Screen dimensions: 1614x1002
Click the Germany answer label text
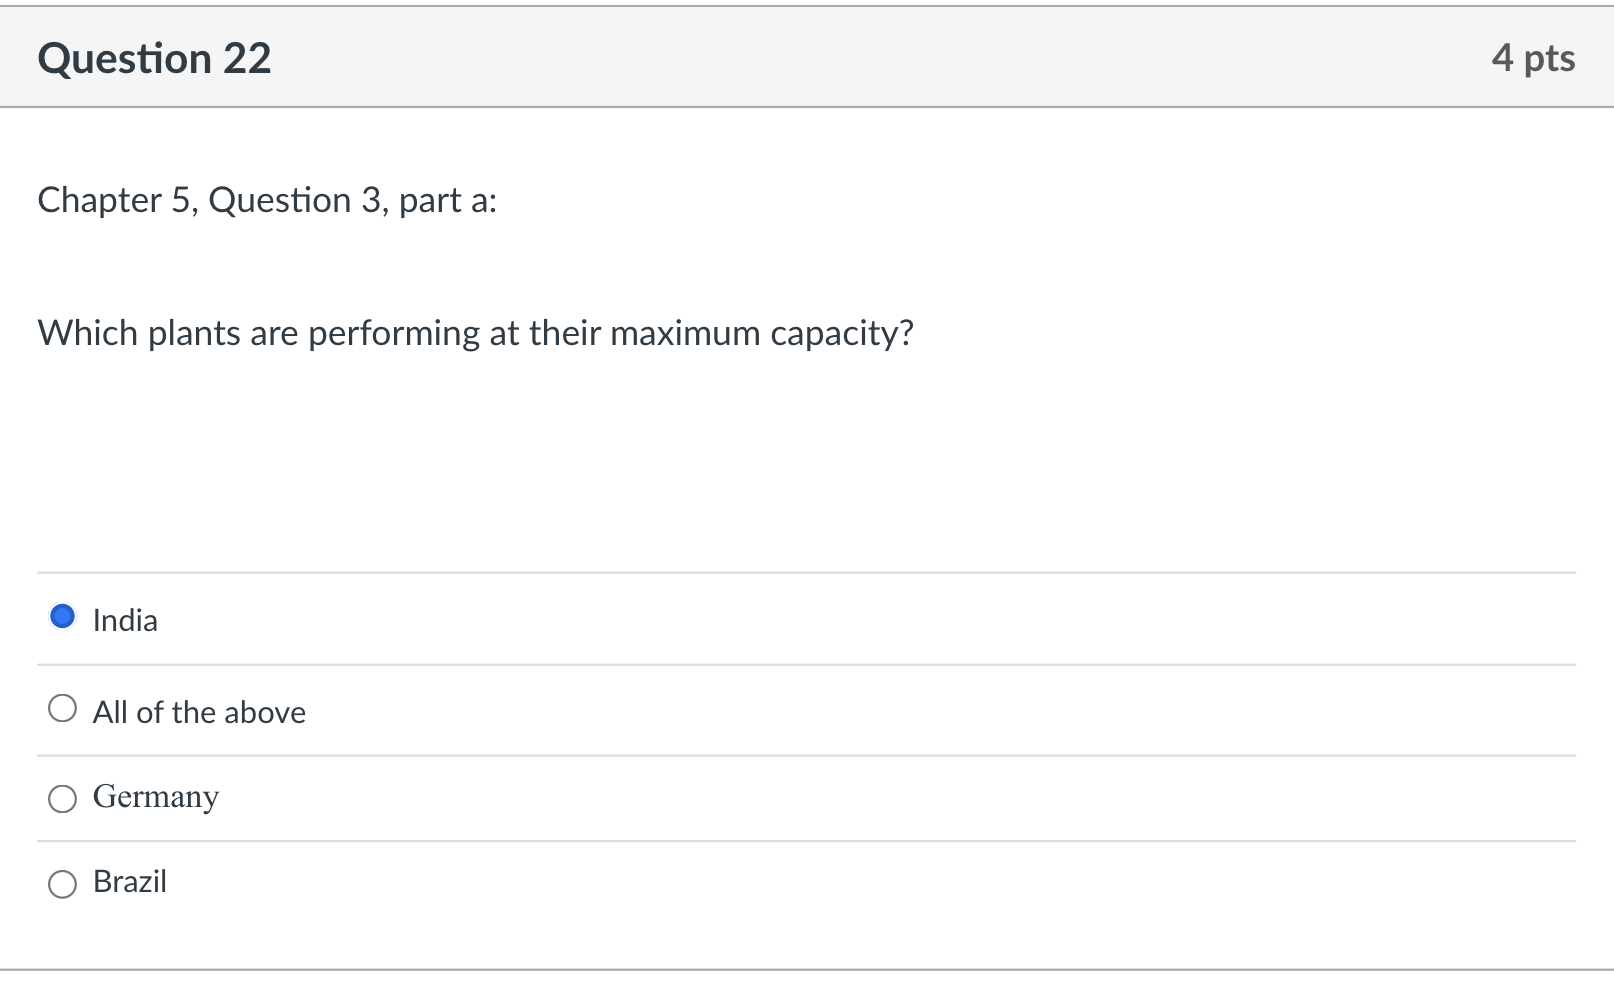tap(155, 797)
